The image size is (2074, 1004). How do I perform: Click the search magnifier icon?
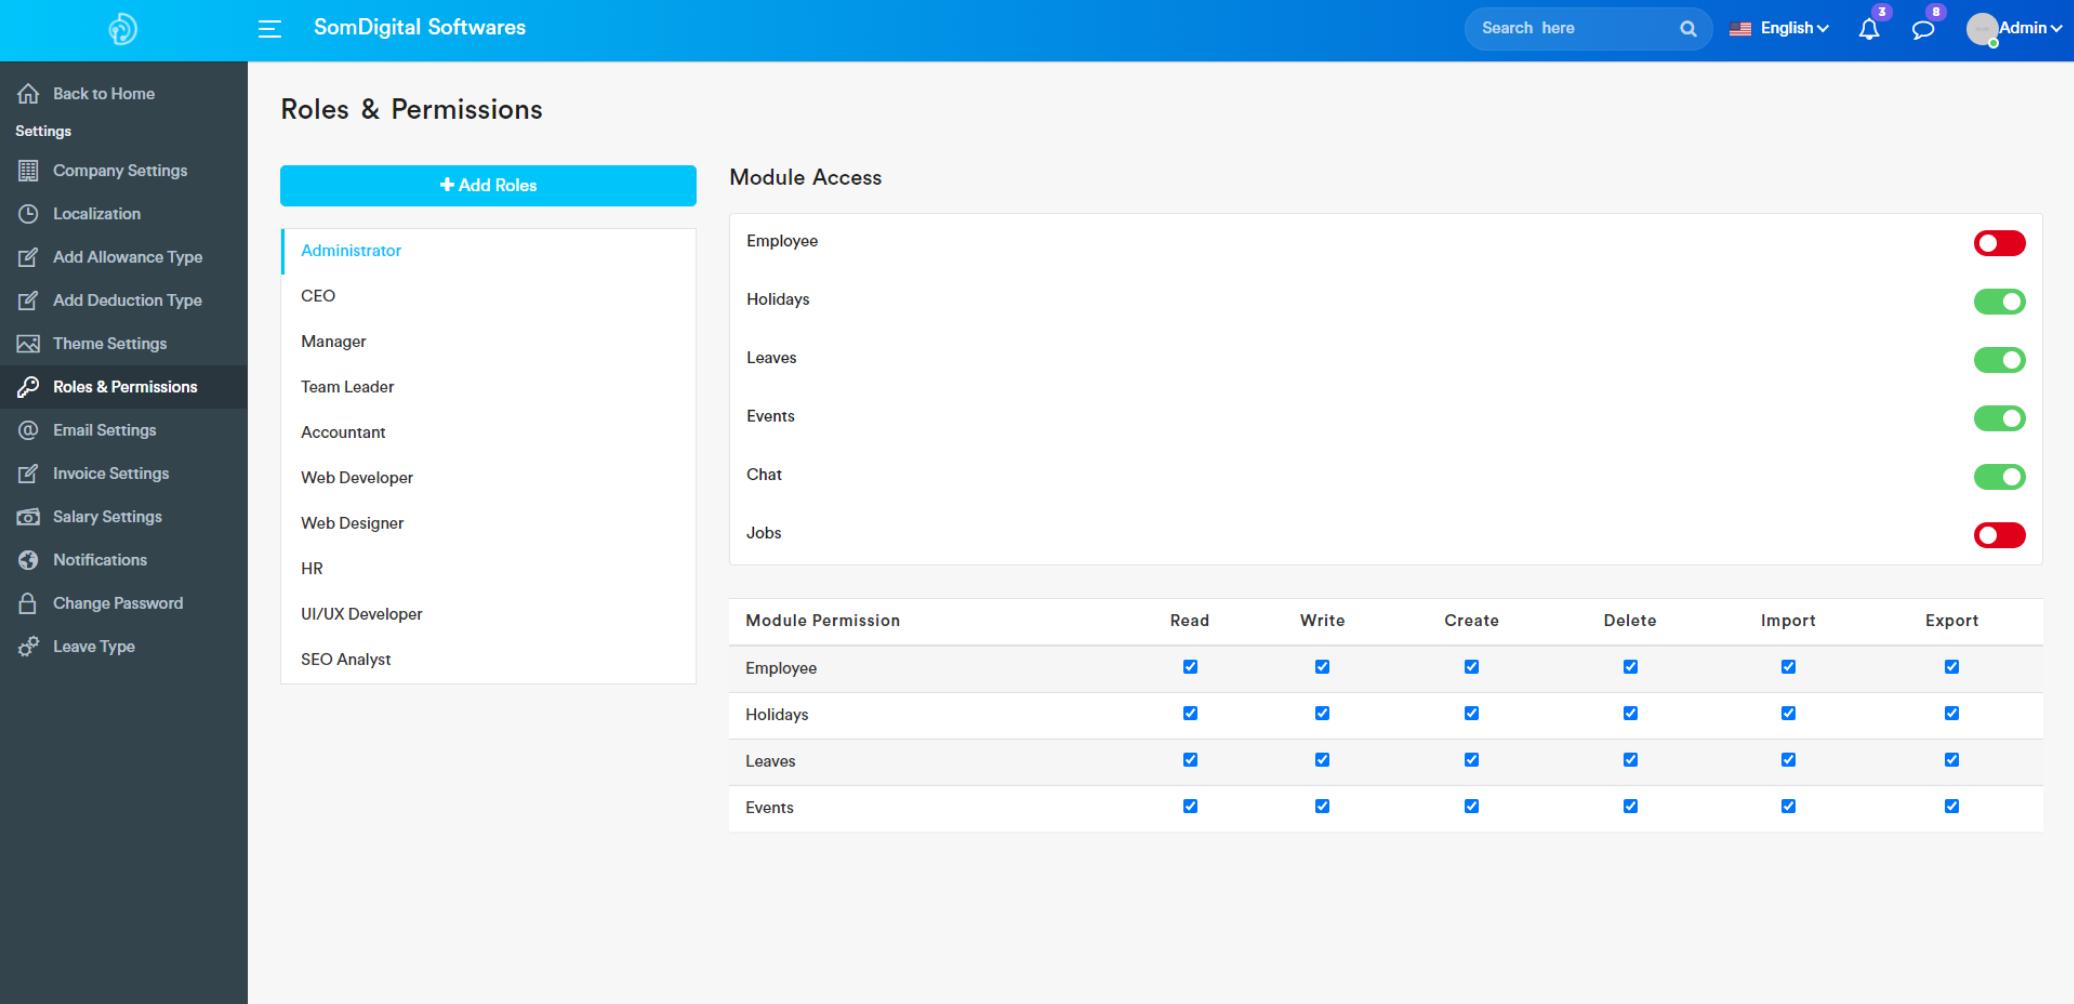pos(1688,29)
